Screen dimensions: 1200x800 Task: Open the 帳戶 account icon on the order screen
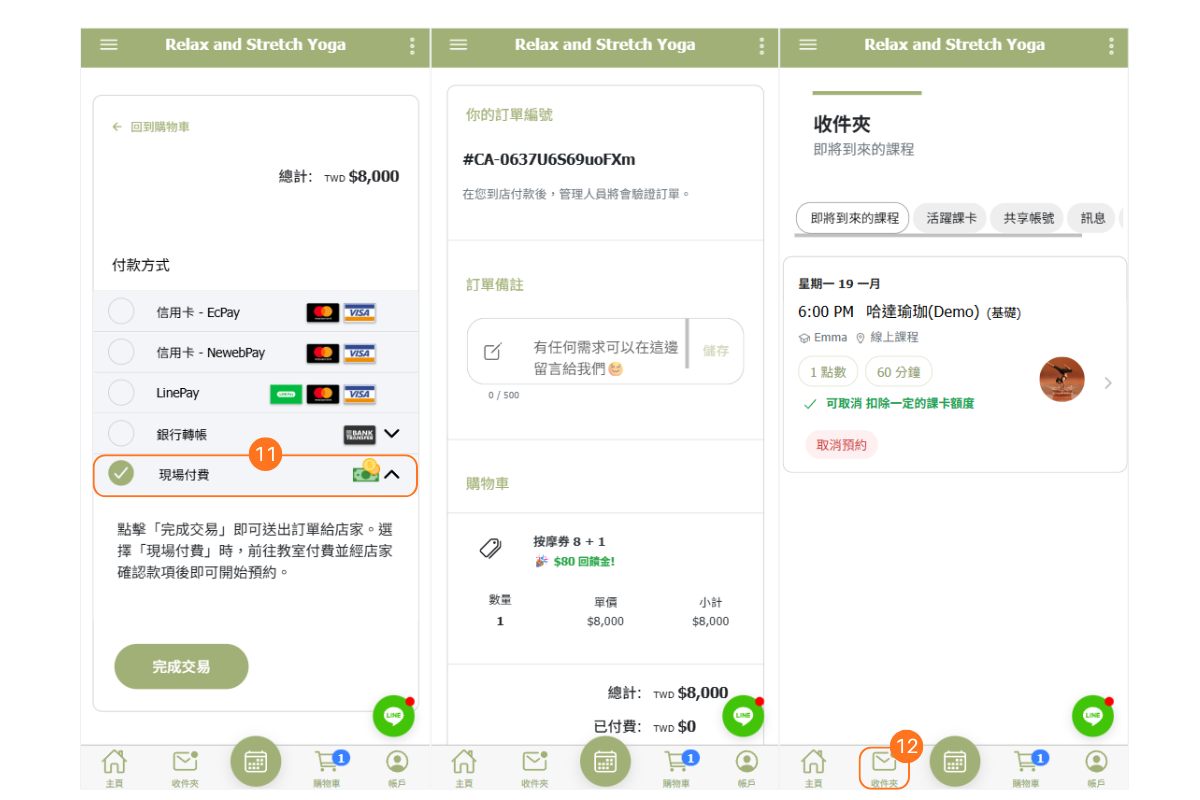[x=747, y=764]
